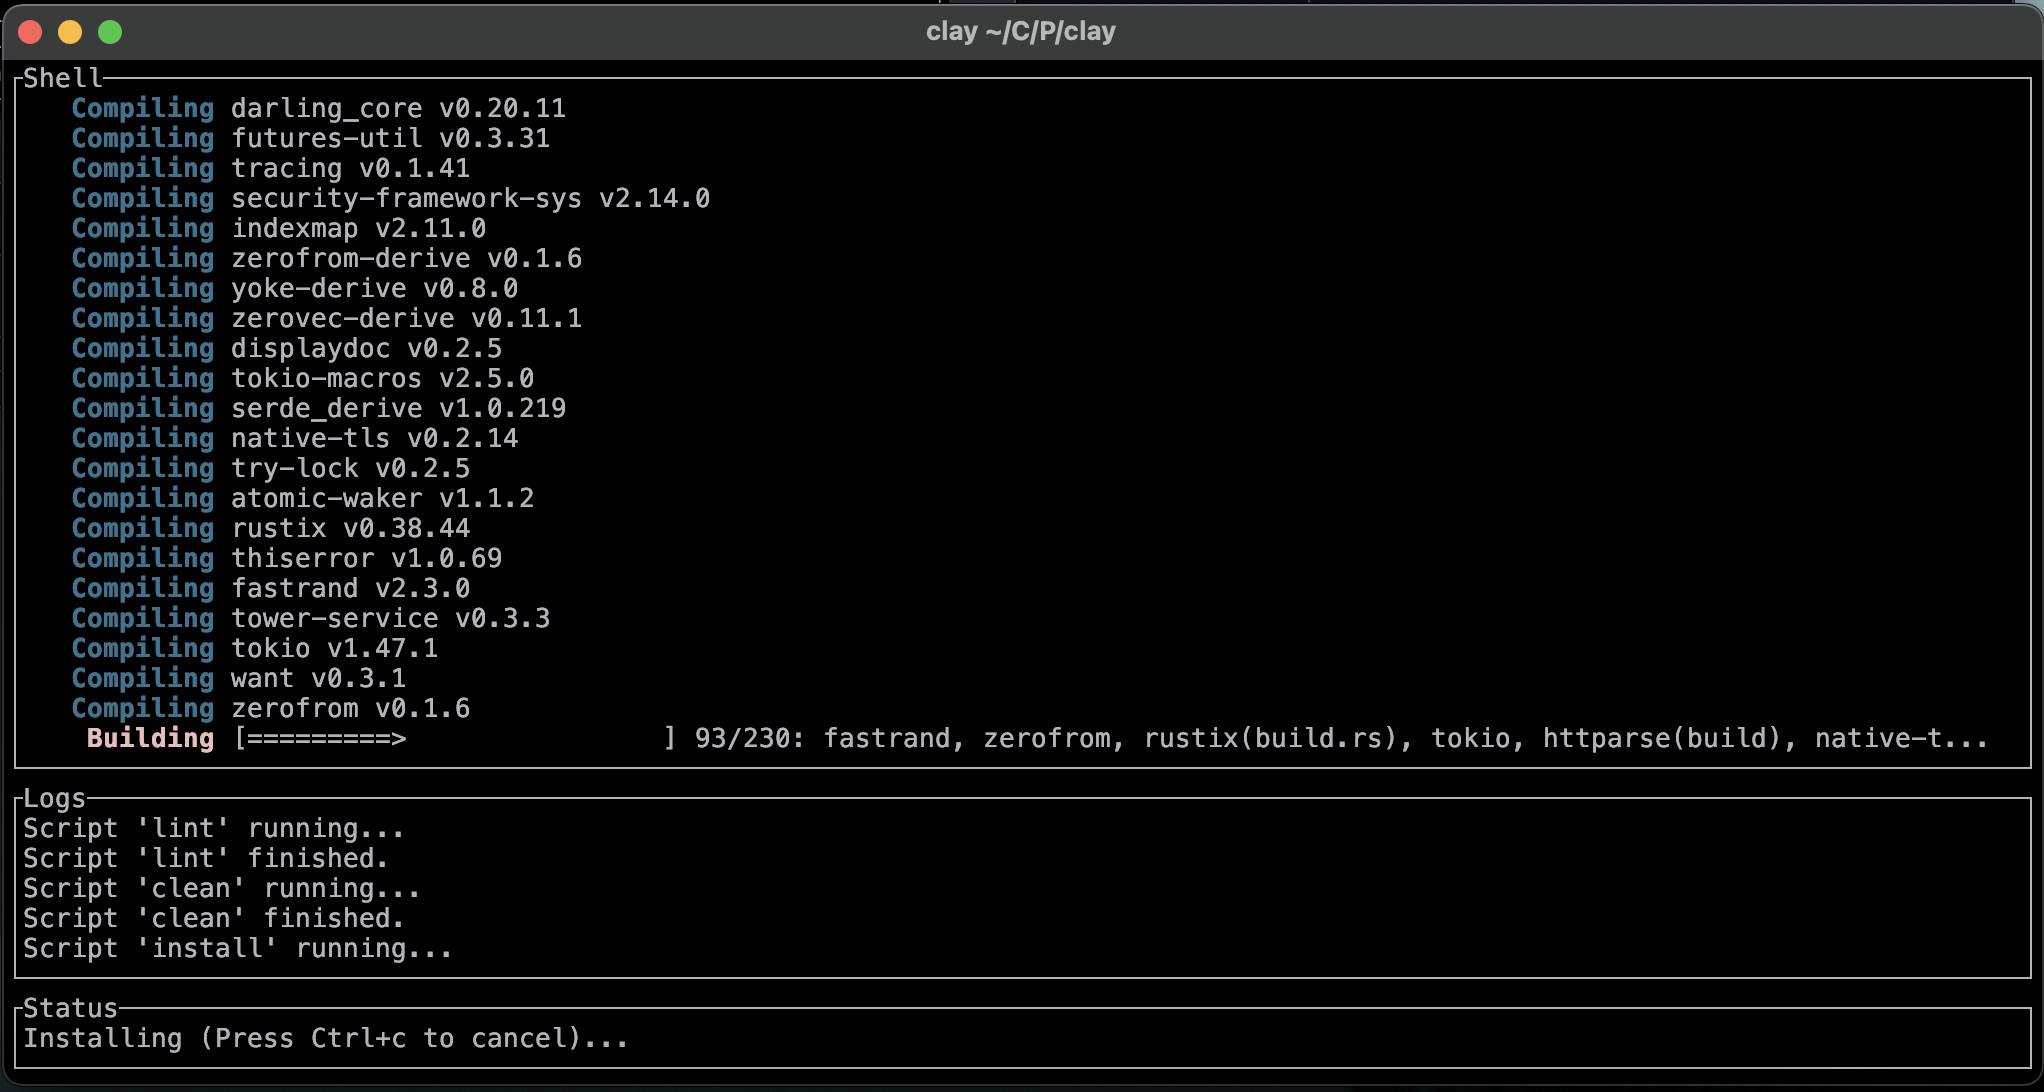Screen dimensions: 2044x1092
Task: Click the "Script 'install' running..." log line
Action: 237,948
